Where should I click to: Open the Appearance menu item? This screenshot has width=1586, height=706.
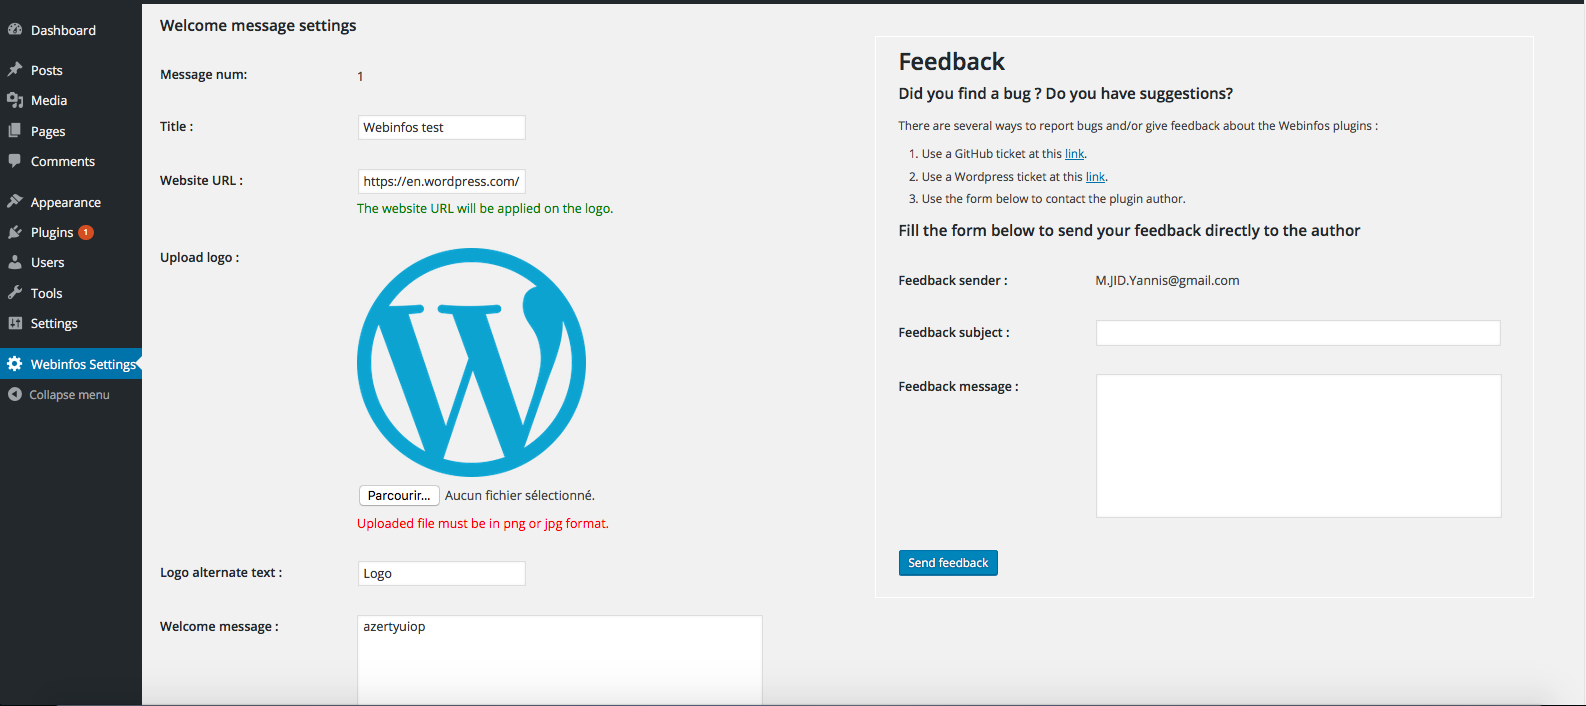pos(71,202)
